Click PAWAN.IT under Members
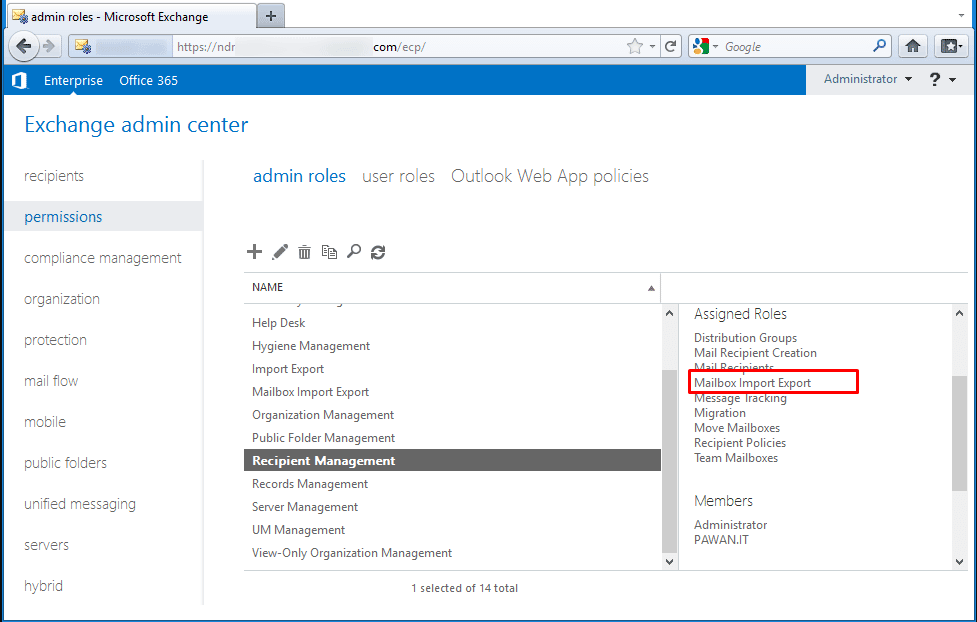Viewport: 977px width, 622px height. coord(721,540)
